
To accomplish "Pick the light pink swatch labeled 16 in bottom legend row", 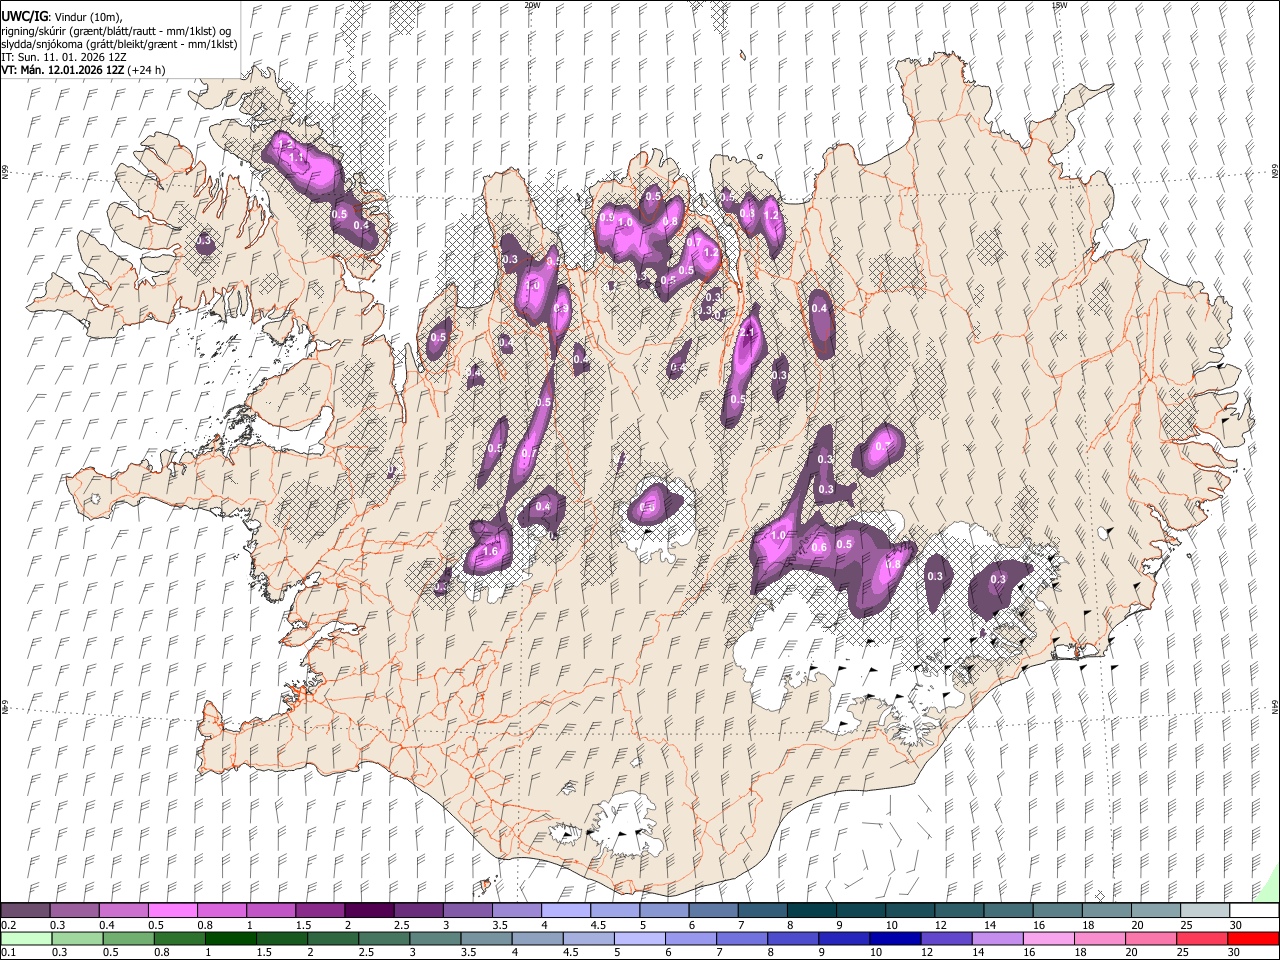I will (x=1048, y=938).
